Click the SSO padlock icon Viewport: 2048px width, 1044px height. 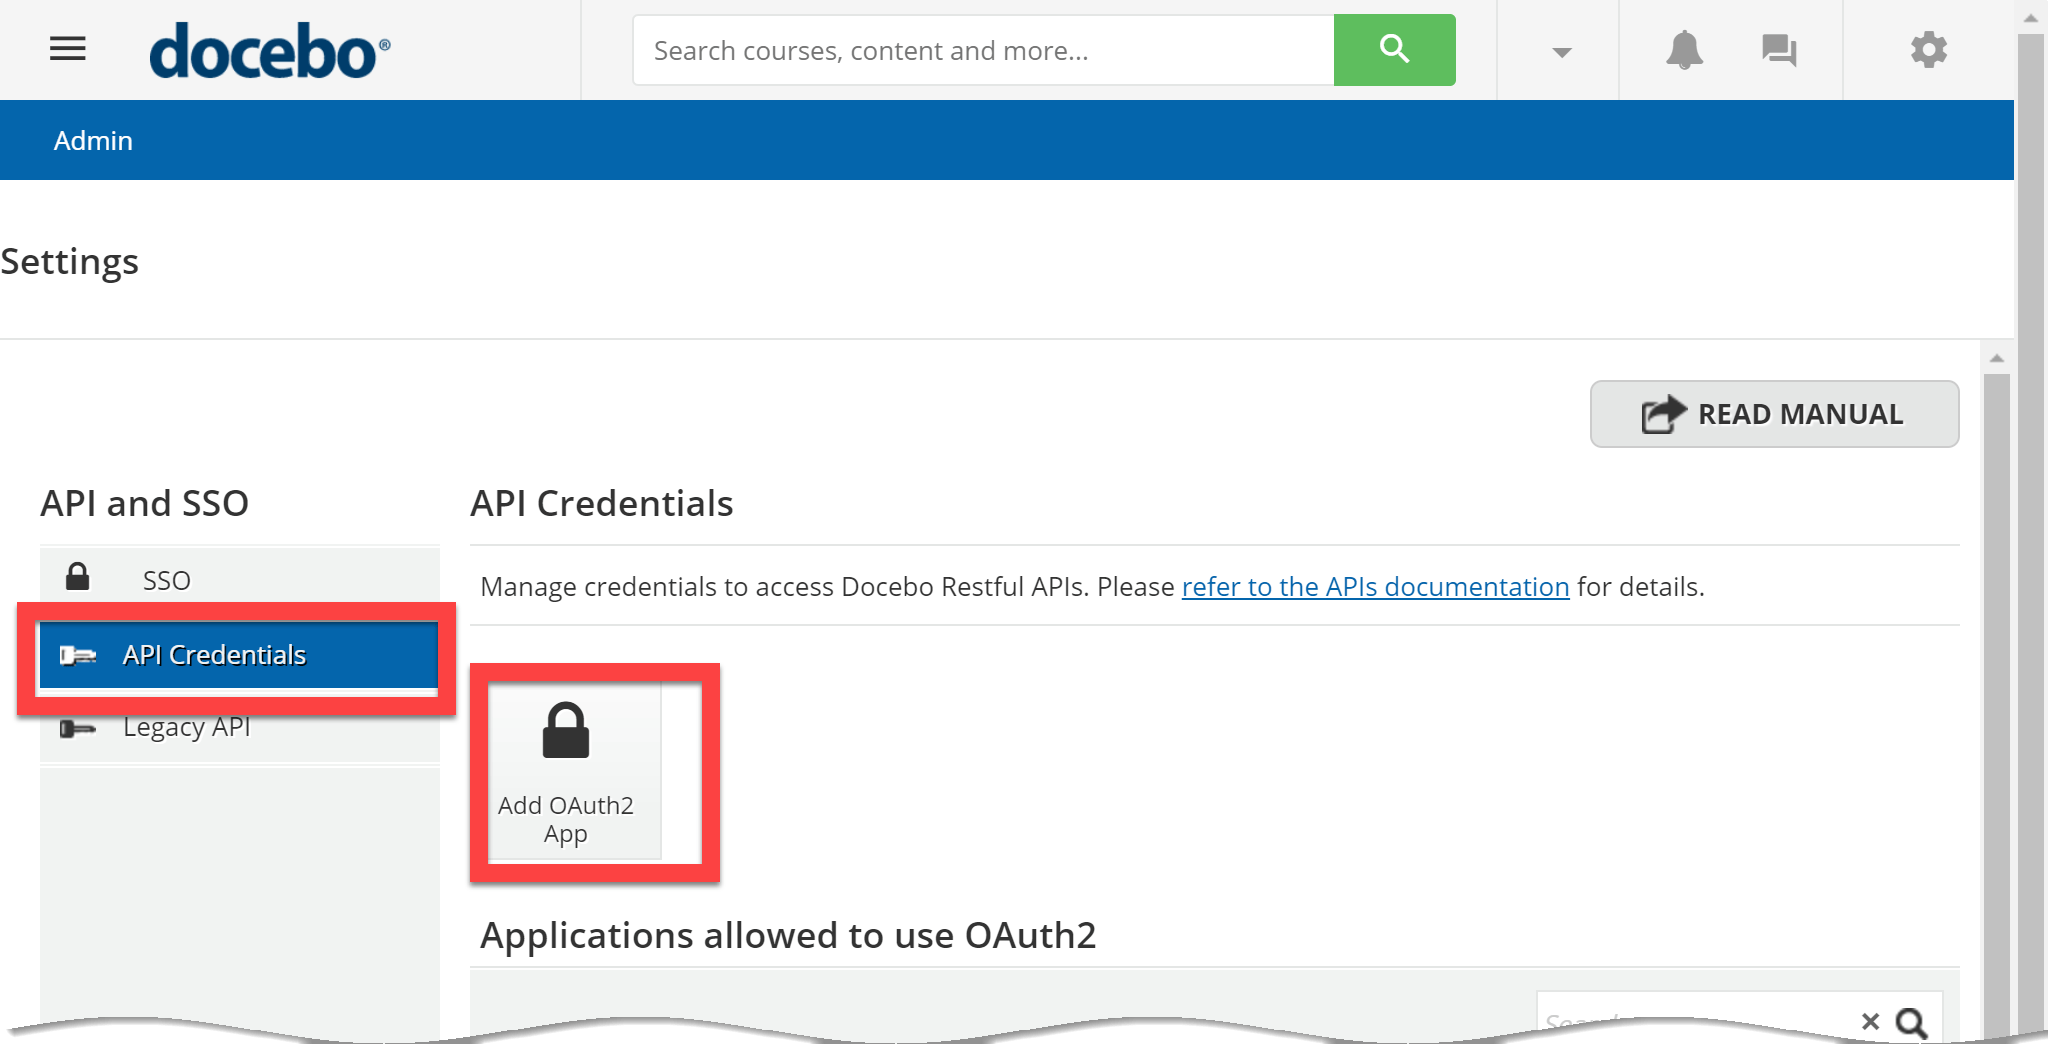click(x=77, y=576)
